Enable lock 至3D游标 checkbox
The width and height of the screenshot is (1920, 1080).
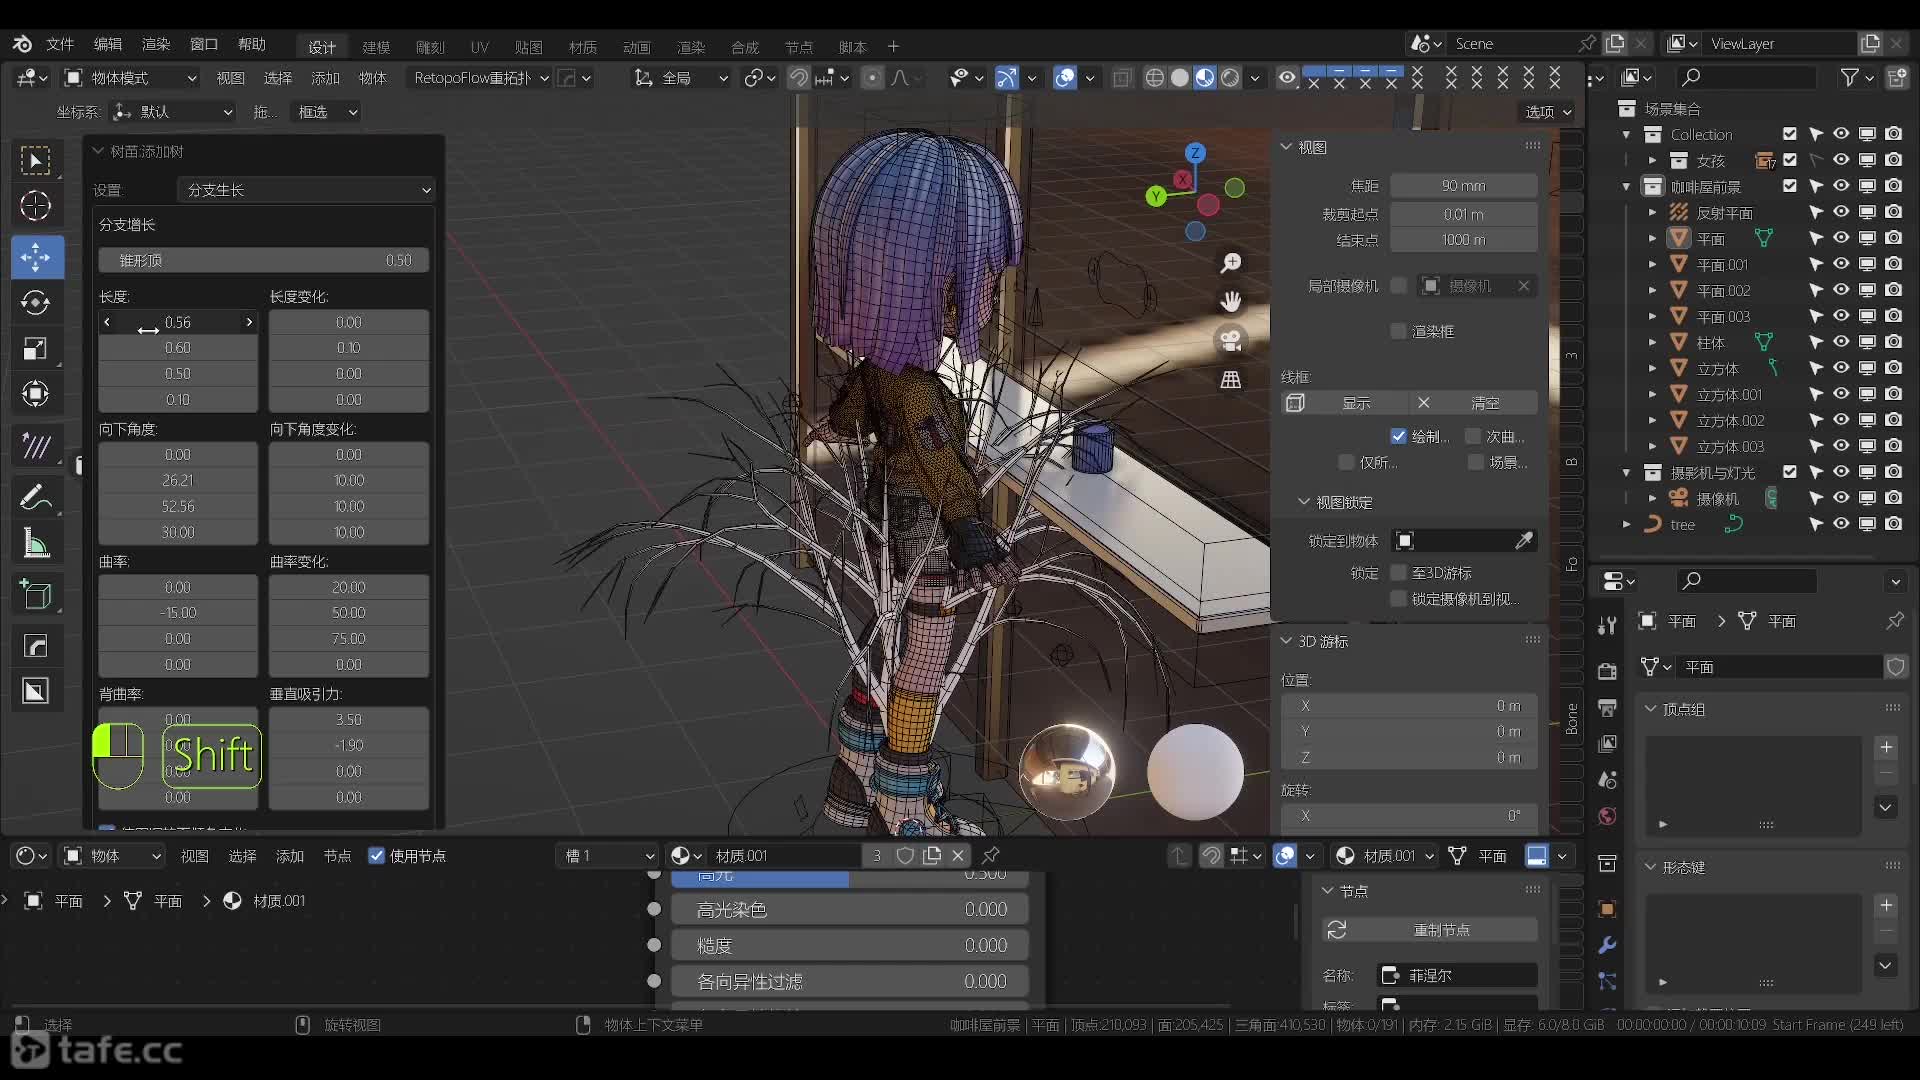(x=1399, y=573)
